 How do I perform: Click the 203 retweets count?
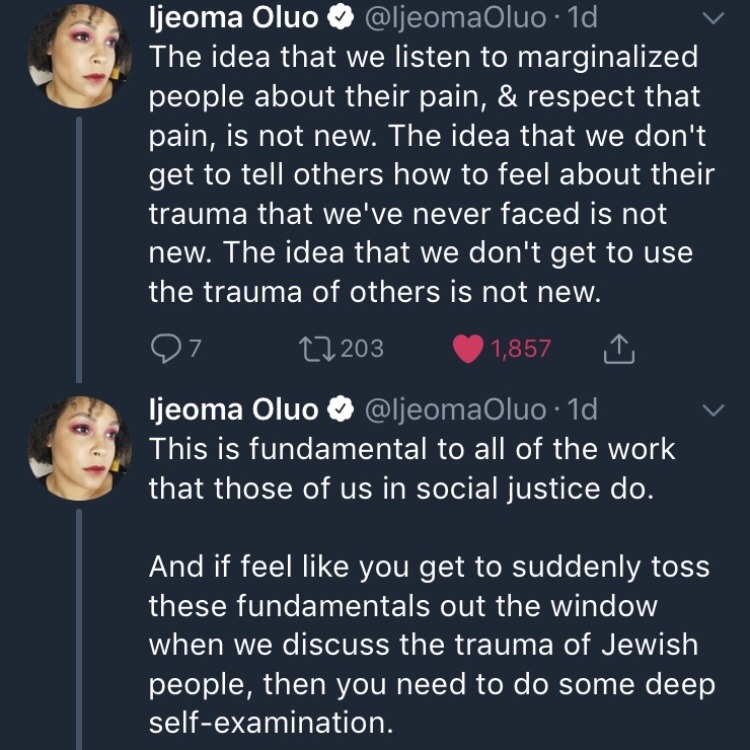tap(361, 348)
